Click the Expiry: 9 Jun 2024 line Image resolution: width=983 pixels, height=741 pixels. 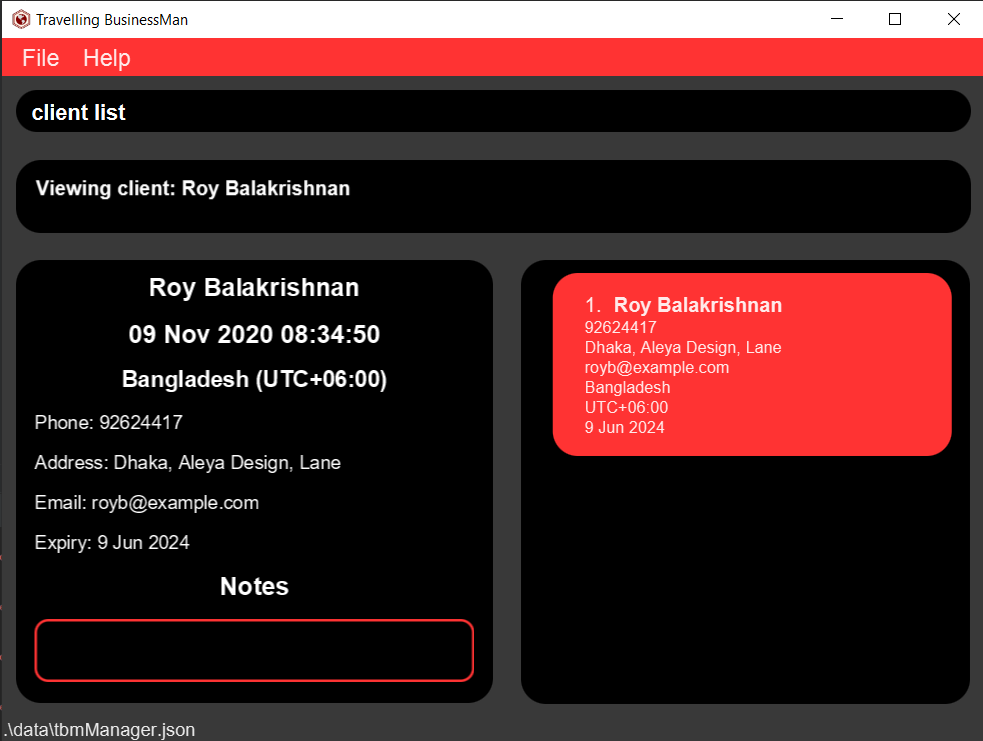click(112, 543)
